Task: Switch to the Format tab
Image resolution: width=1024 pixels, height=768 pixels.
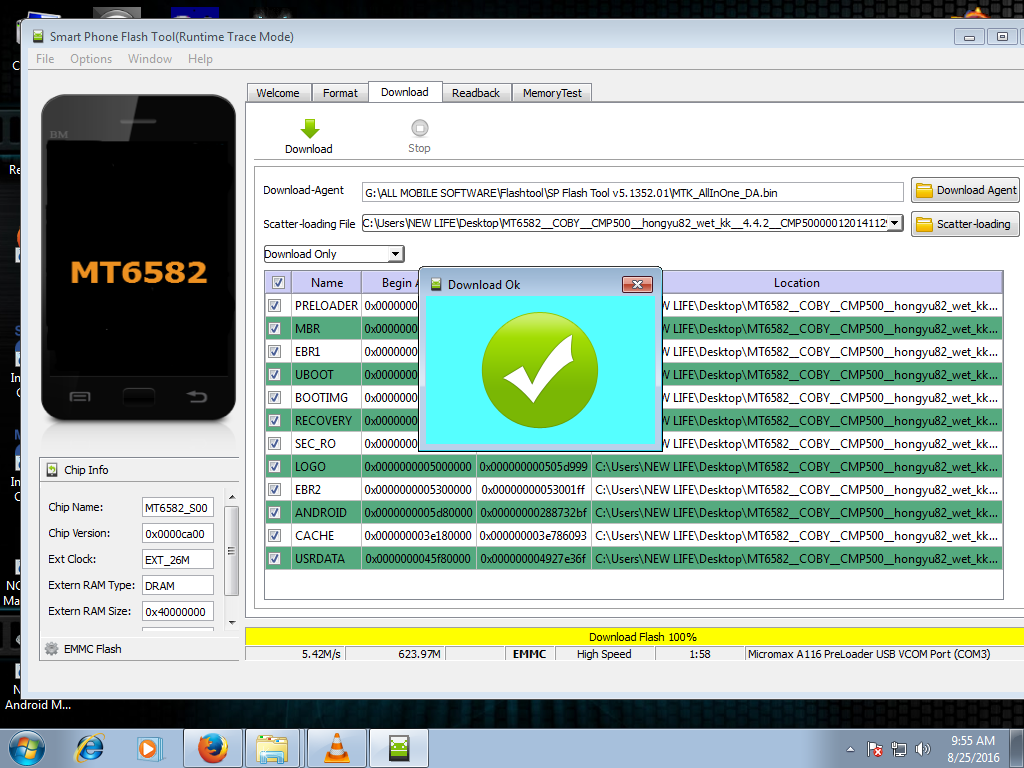Action: tap(340, 93)
